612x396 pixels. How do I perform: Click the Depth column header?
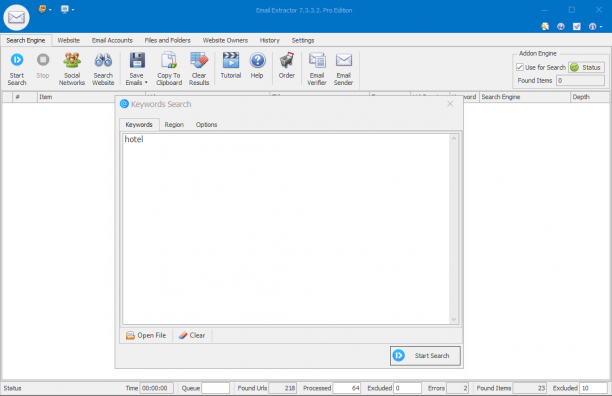click(590, 97)
